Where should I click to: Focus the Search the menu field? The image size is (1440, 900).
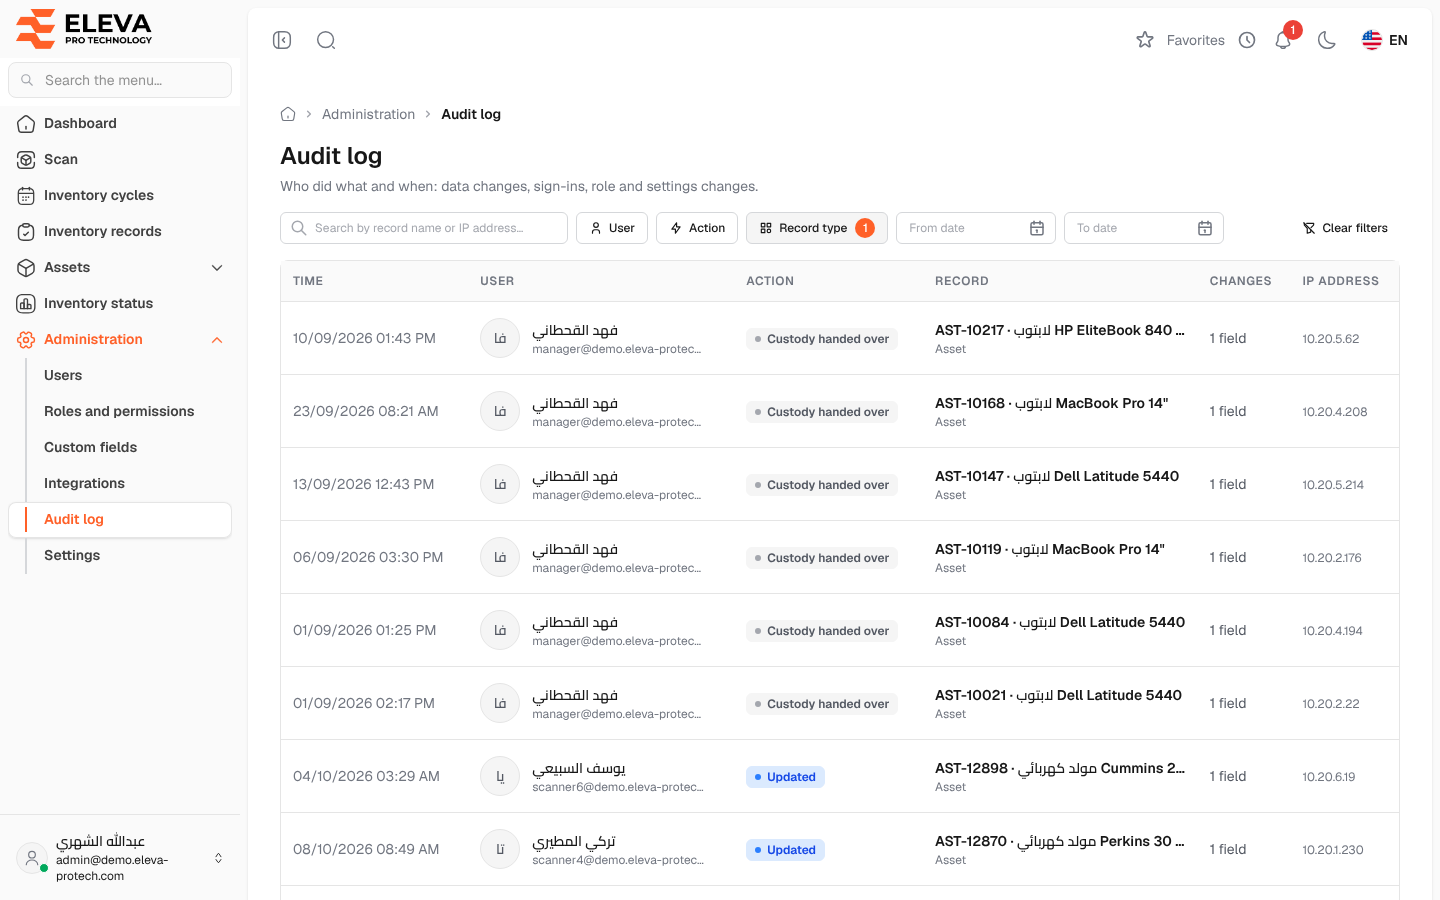coord(120,80)
